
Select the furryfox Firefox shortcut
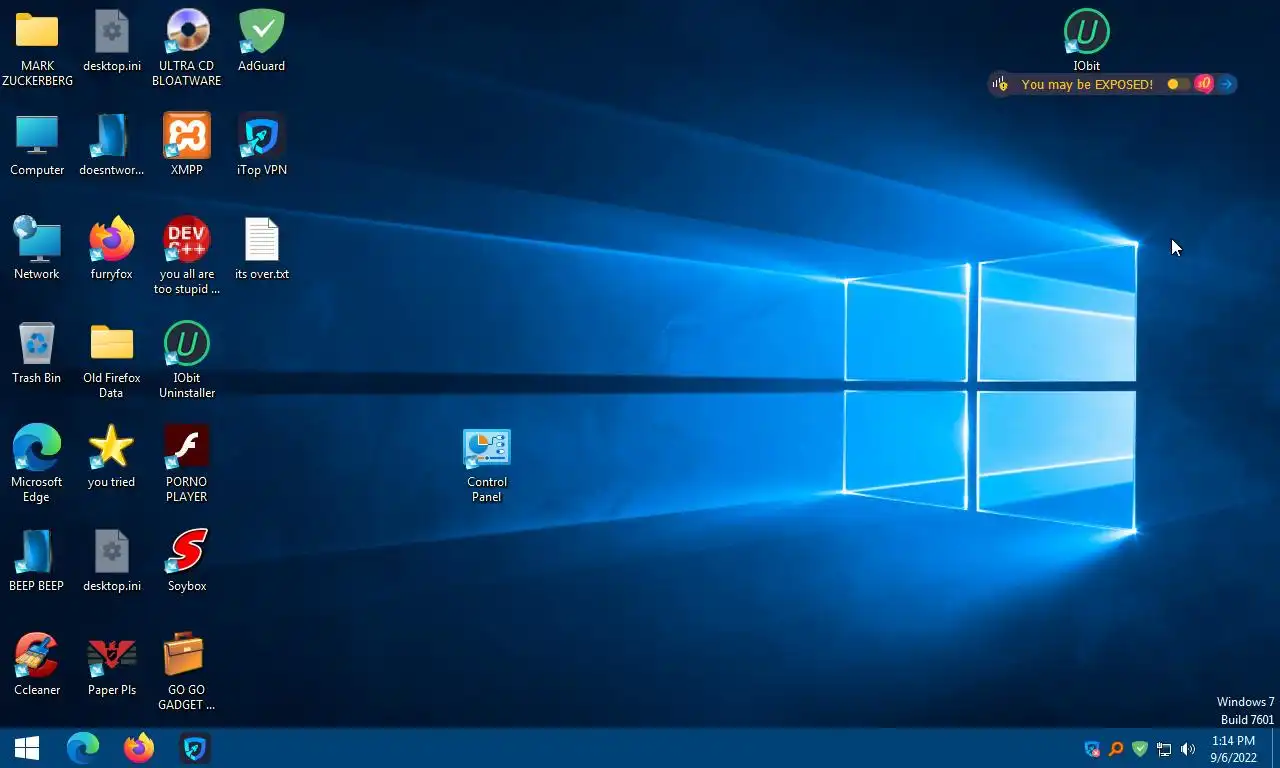(111, 240)
